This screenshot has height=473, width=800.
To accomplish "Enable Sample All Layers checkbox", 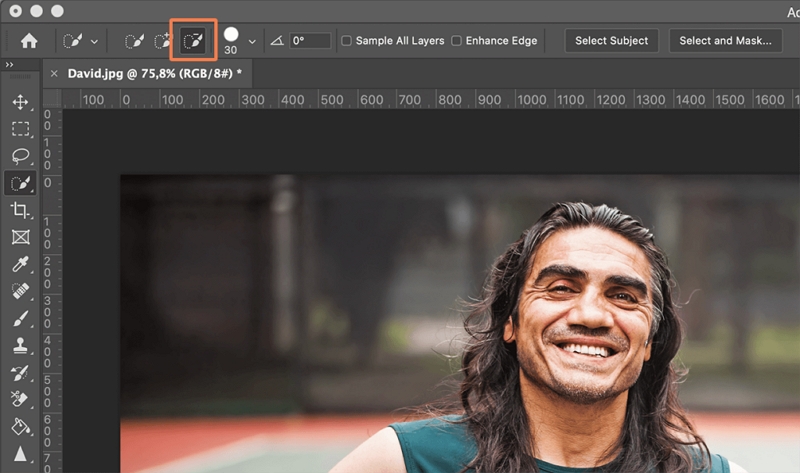I will (346, 41).
